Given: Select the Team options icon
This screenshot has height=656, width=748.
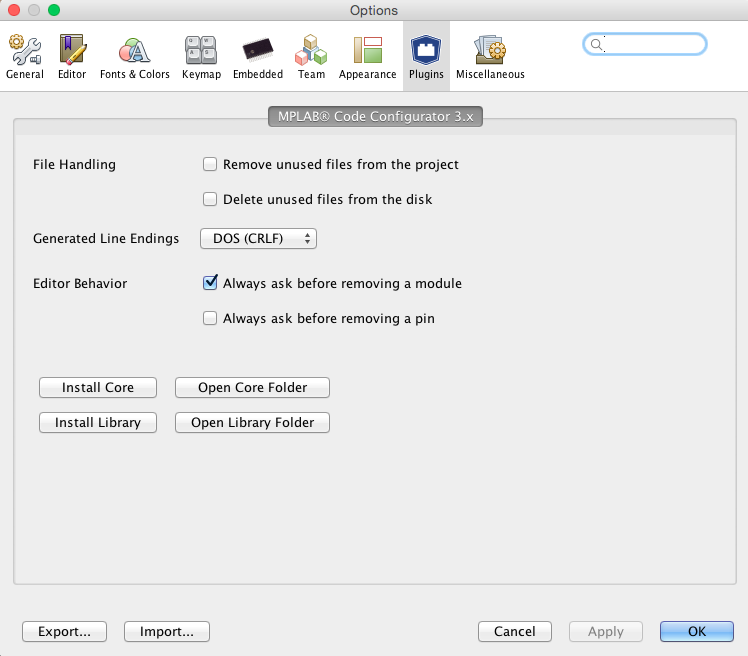Looking at the screenshot, I should point(311,57).
